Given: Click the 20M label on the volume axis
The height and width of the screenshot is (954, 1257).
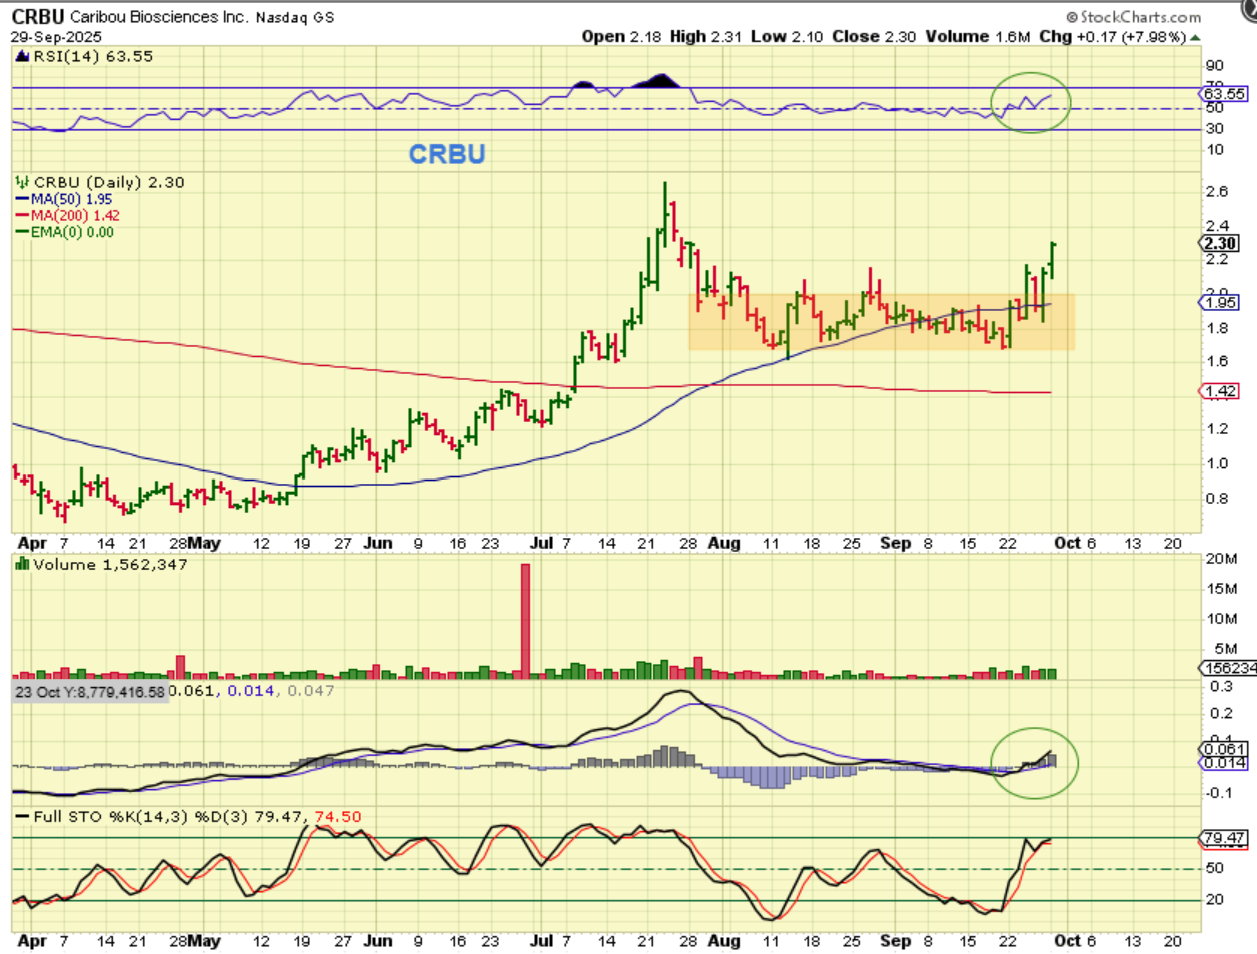Looking at the screenshot, I should pos(1221,559).
